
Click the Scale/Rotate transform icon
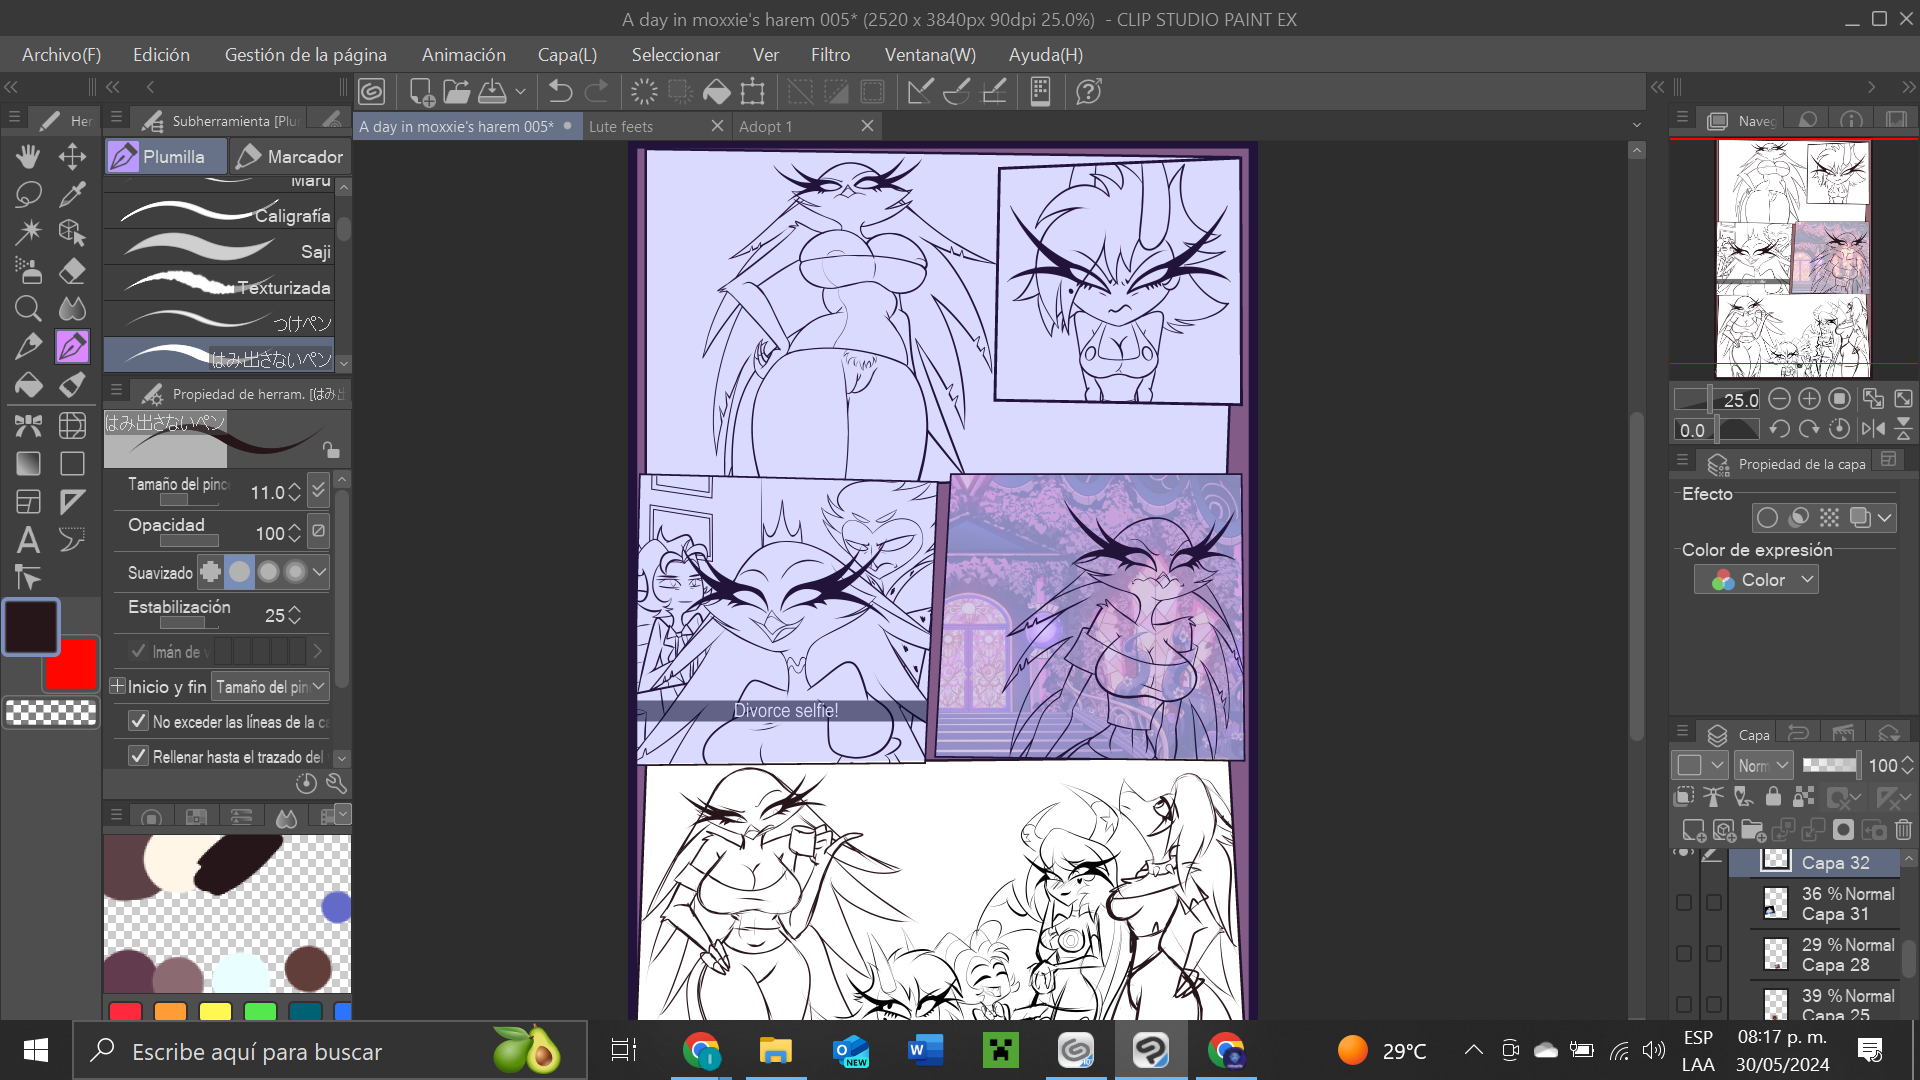click(753, 92)
